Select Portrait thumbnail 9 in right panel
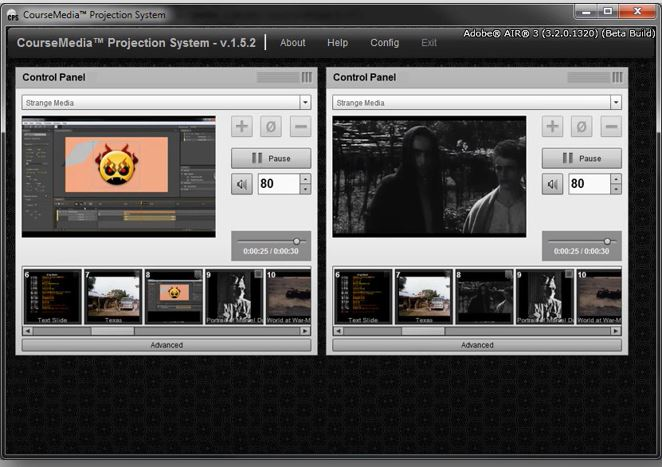Viewport: 662px width, 467px height. (x=545, y=297)
